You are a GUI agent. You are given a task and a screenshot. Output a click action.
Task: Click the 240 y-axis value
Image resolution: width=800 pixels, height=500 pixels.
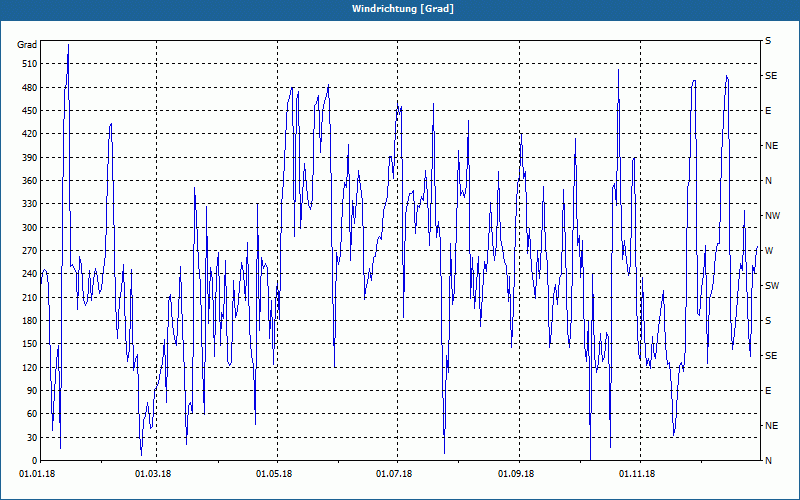click(30, 274)
